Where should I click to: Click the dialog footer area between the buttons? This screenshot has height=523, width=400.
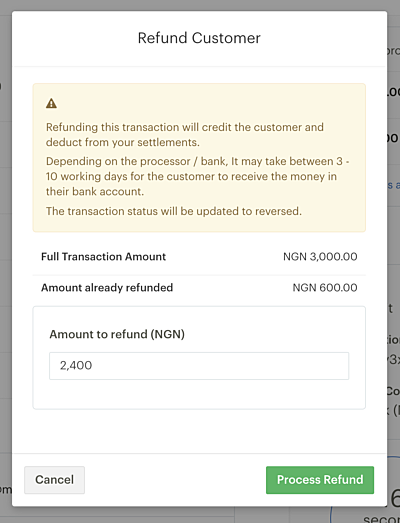175,480
